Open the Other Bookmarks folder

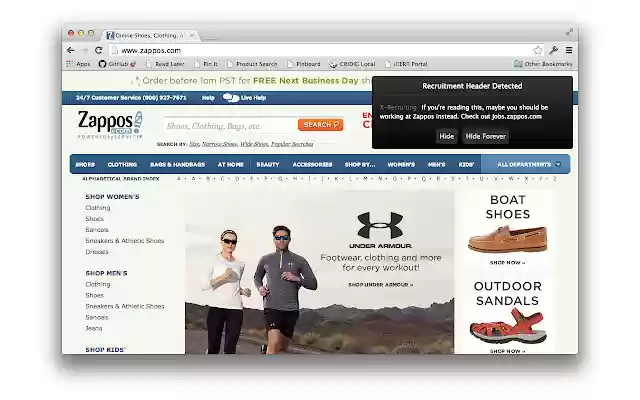pyautogui.click(x=543, y=64)
